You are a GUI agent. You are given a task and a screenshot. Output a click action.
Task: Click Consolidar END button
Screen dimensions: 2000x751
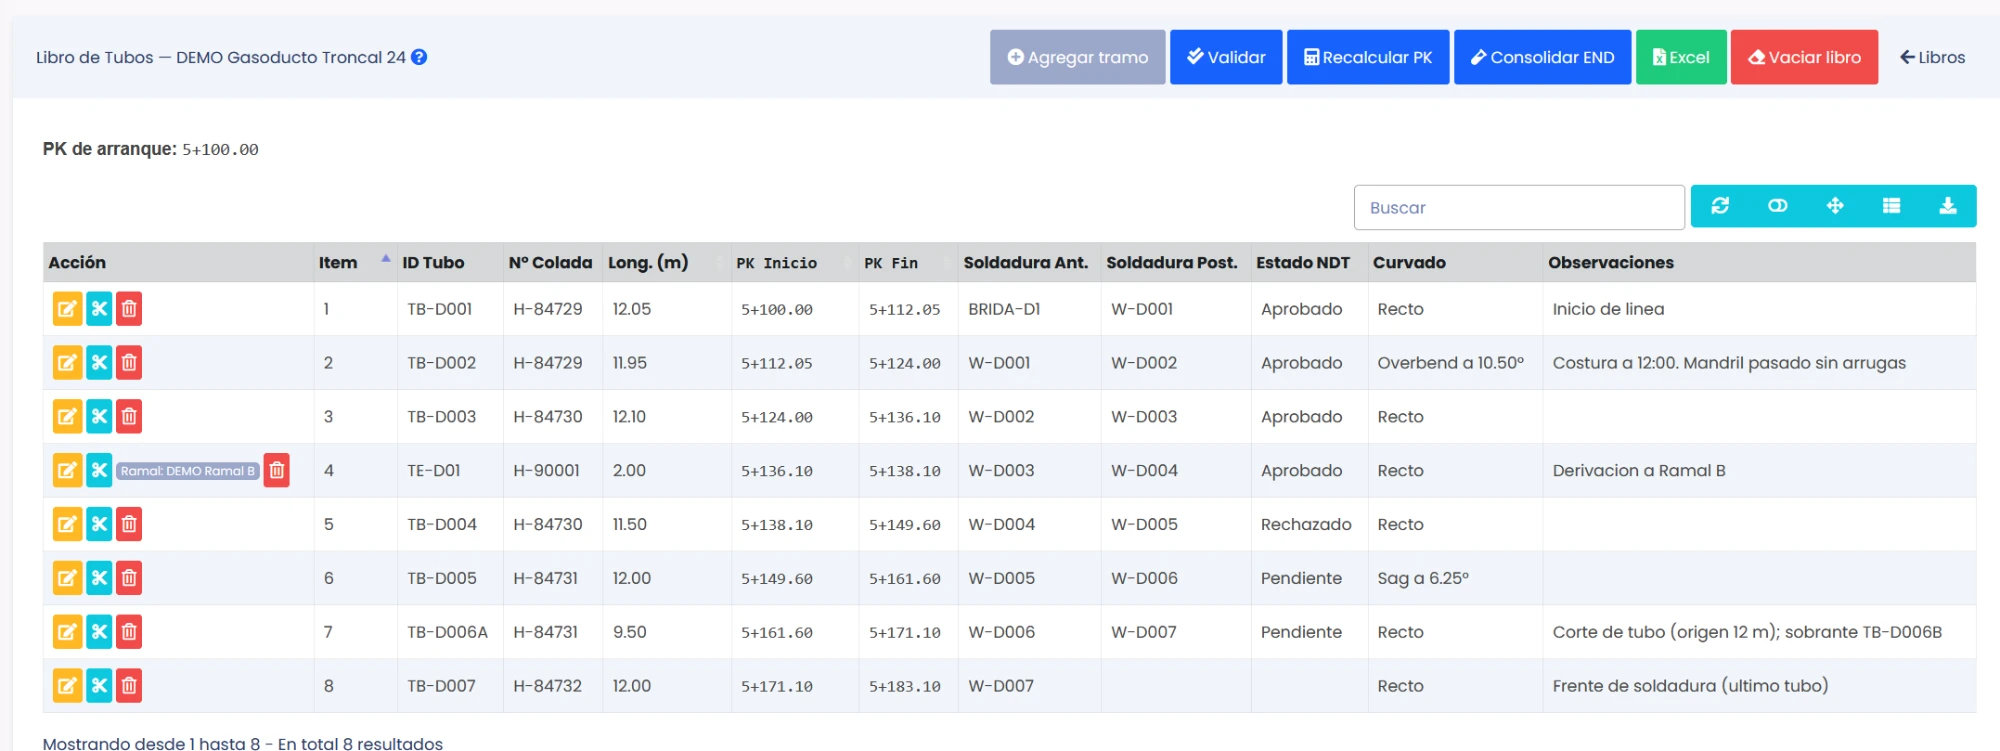[1542, 57]
